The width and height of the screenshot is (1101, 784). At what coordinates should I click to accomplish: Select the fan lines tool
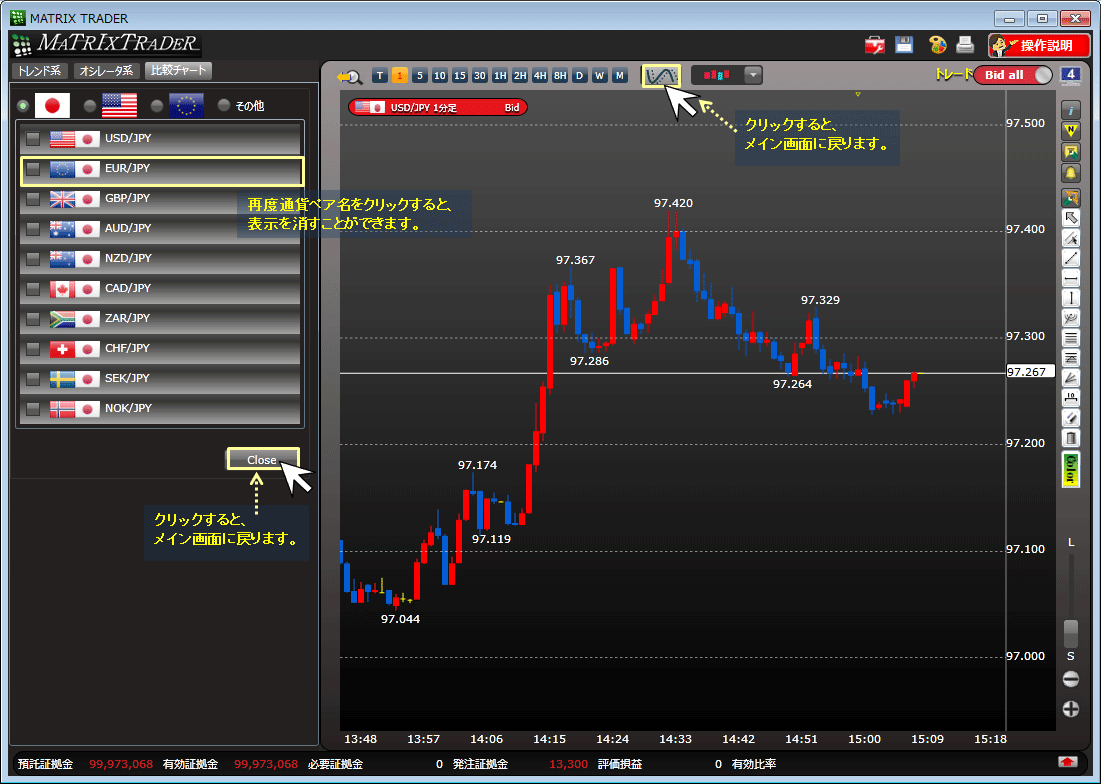click(x=1071, y=379)
